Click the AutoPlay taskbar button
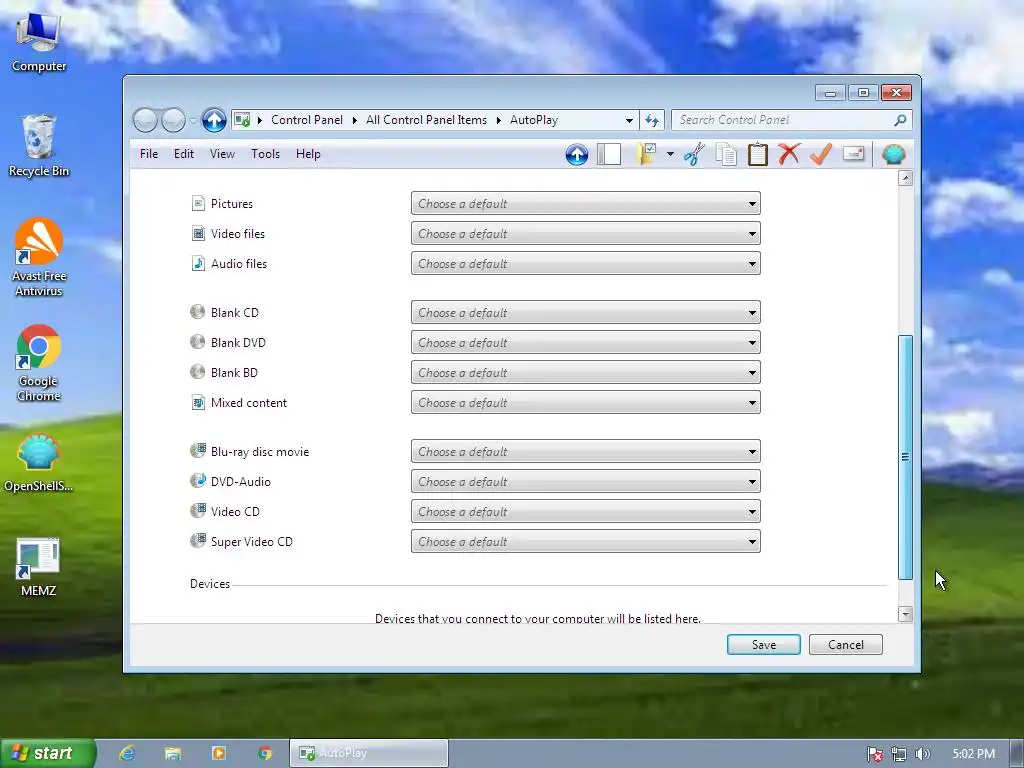Screen dimensions: 1024x768 (x=369, y=754)
